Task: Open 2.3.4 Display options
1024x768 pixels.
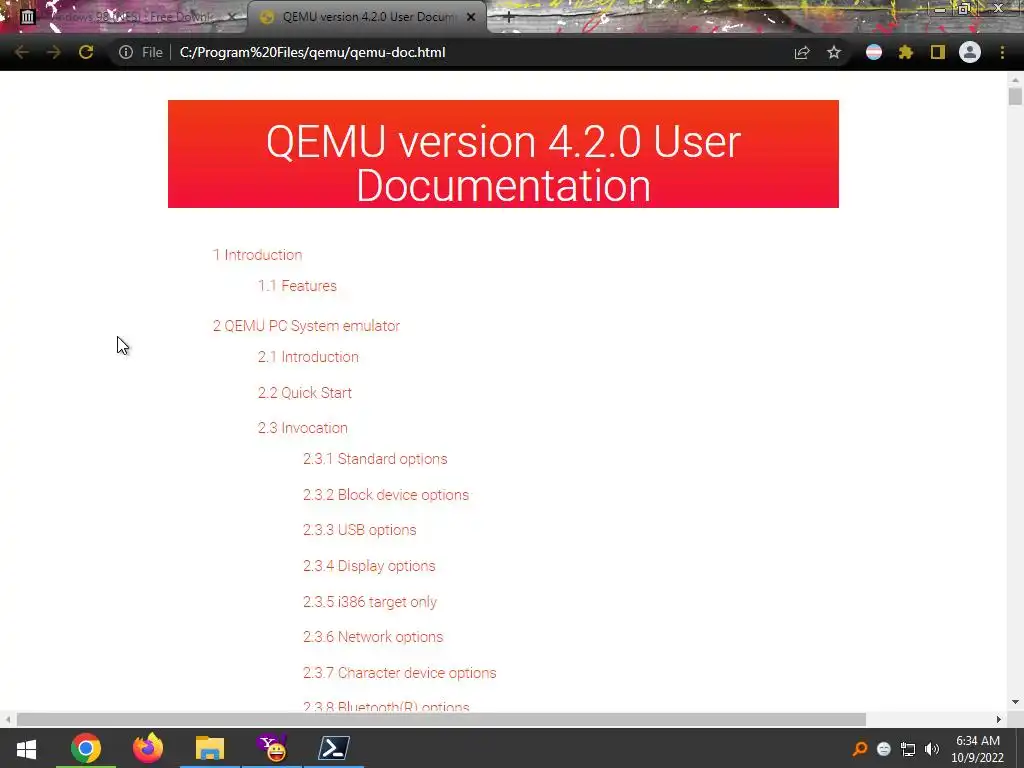Action: 369,566
